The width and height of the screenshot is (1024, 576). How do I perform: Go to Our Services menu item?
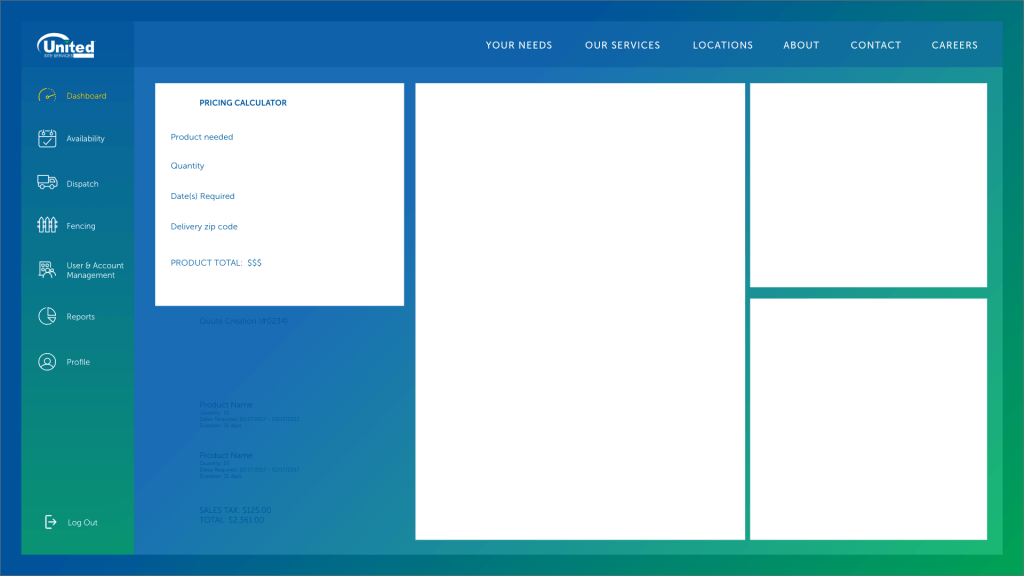click(622, 45)
